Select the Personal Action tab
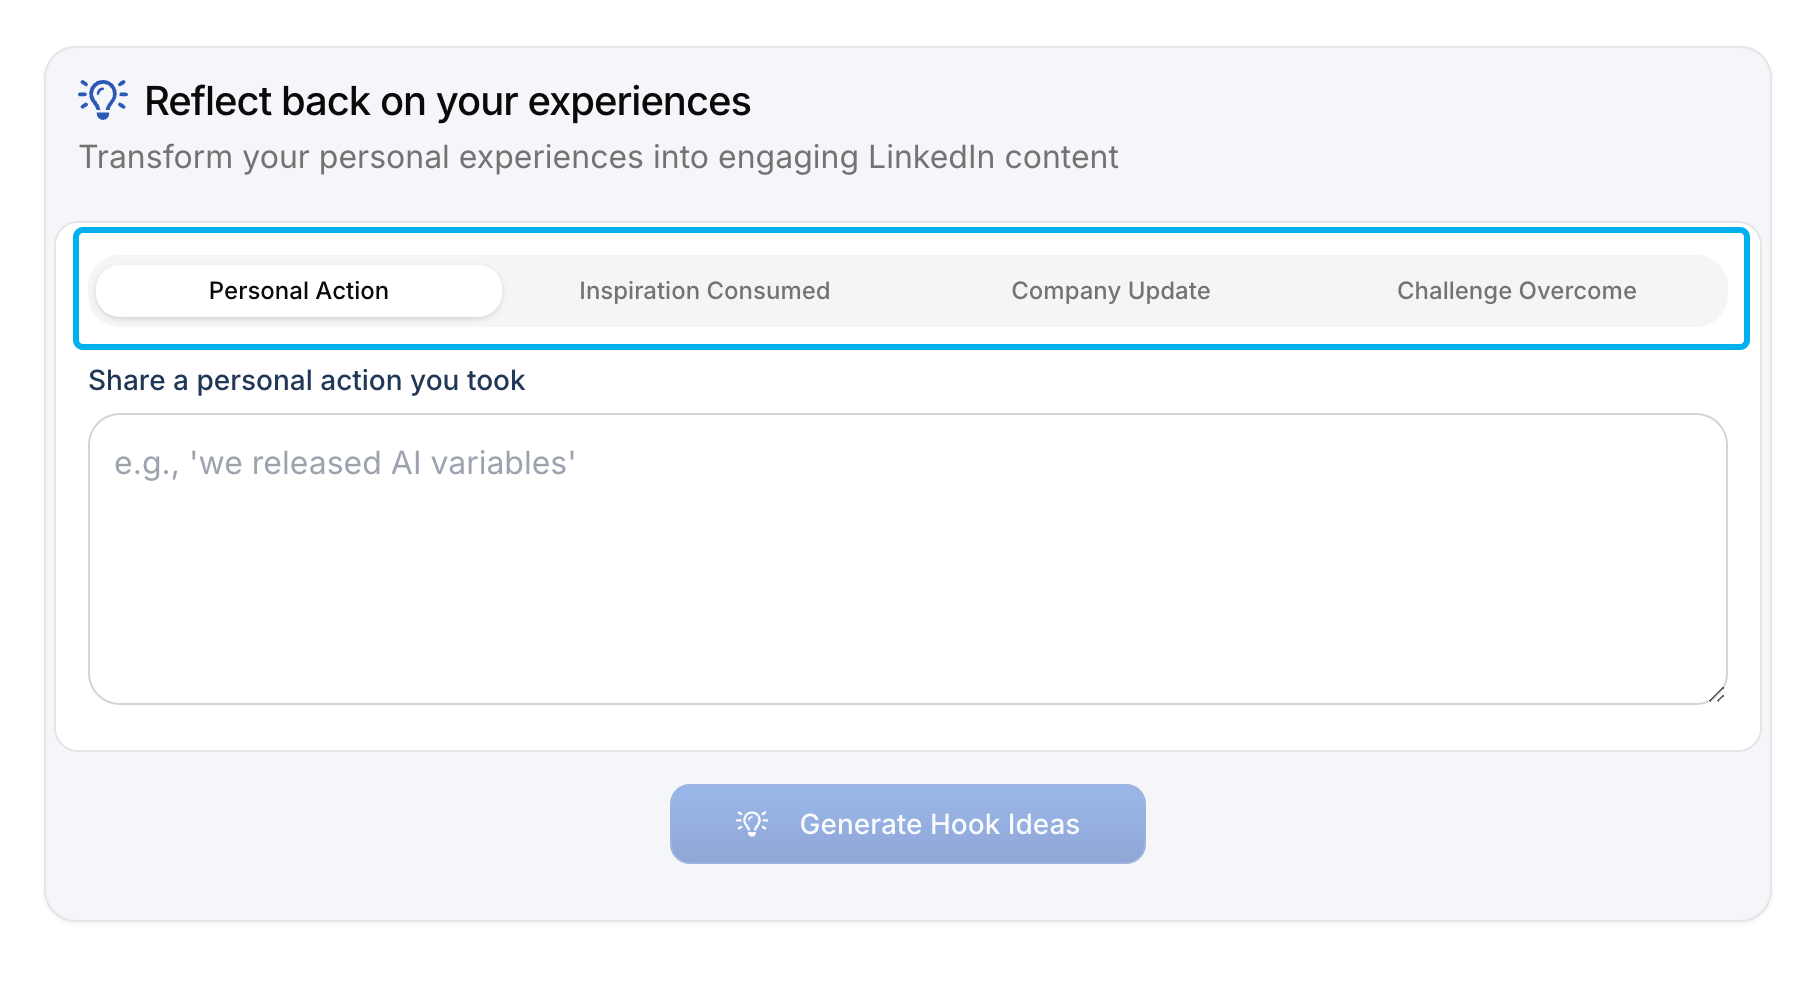Viewport: 1820px width, 990px height. click(x=298, y=291)
